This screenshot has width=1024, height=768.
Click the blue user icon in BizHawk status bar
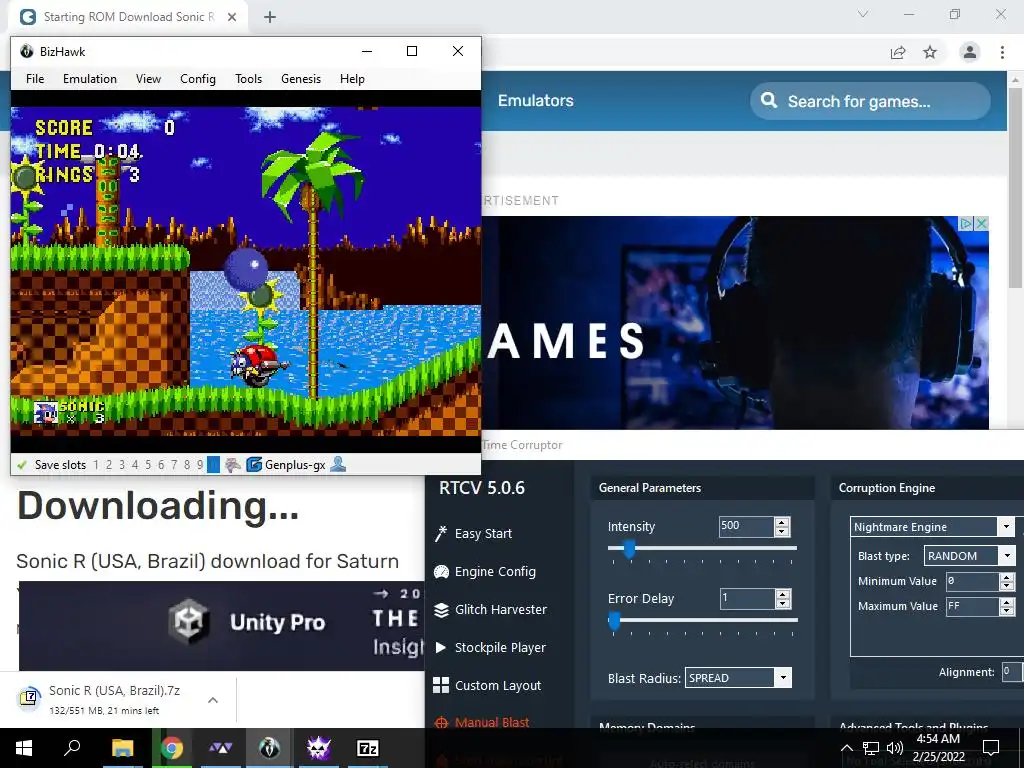point(338,464)
